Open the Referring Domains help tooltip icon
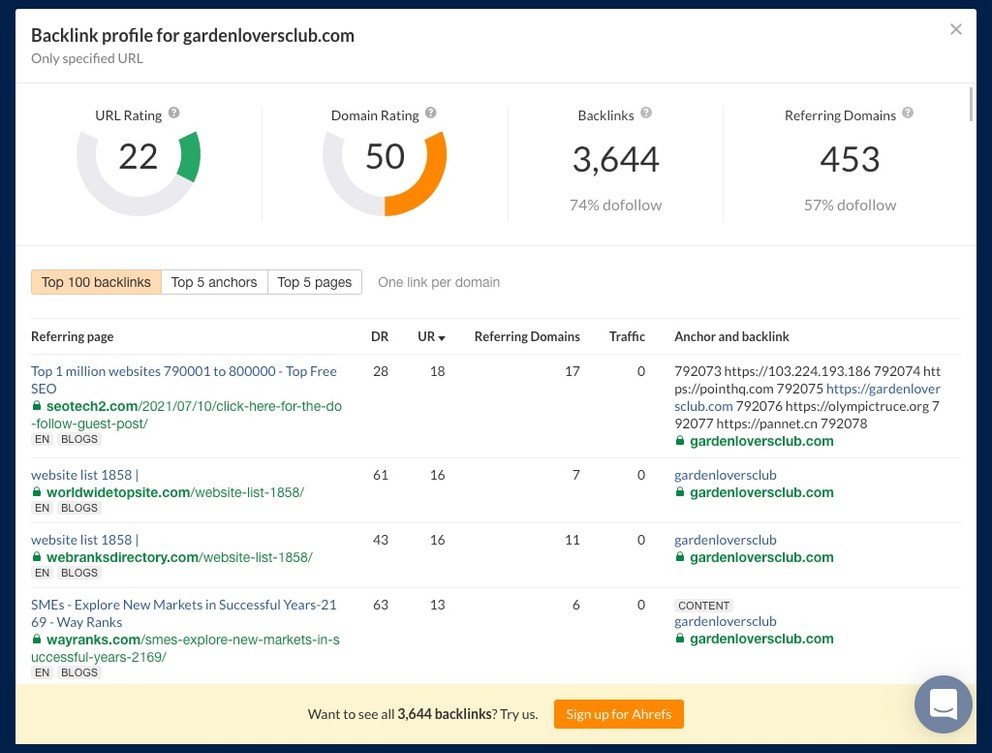 click(x=907, y=113)
